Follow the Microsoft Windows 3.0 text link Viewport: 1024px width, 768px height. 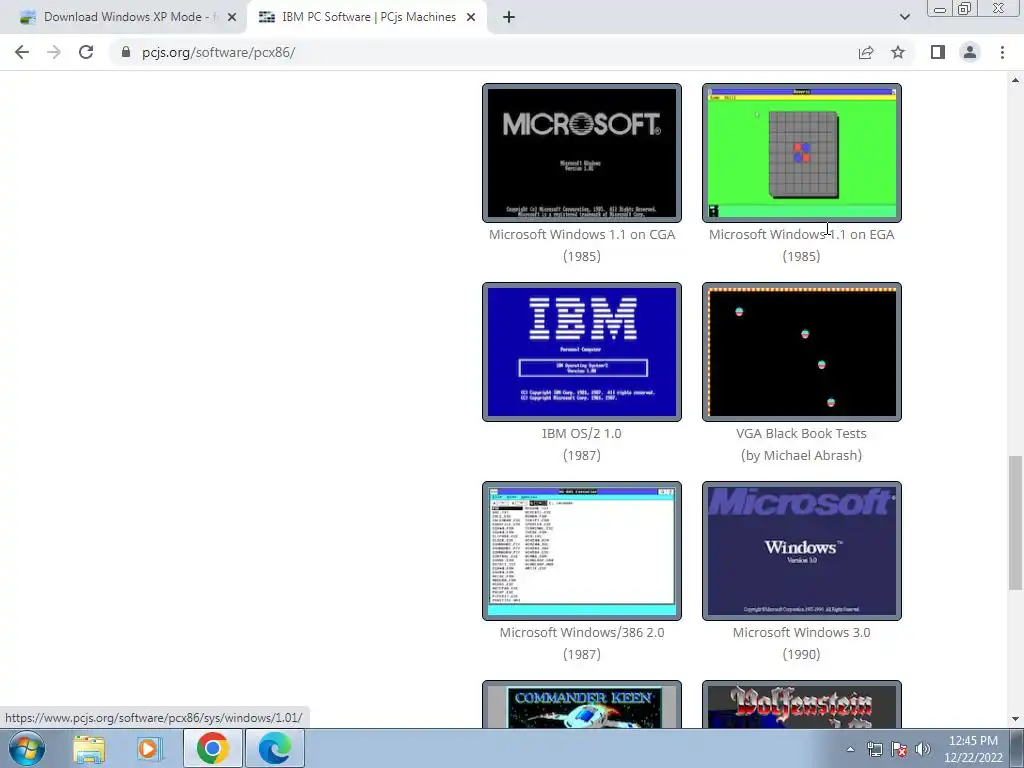801,633
